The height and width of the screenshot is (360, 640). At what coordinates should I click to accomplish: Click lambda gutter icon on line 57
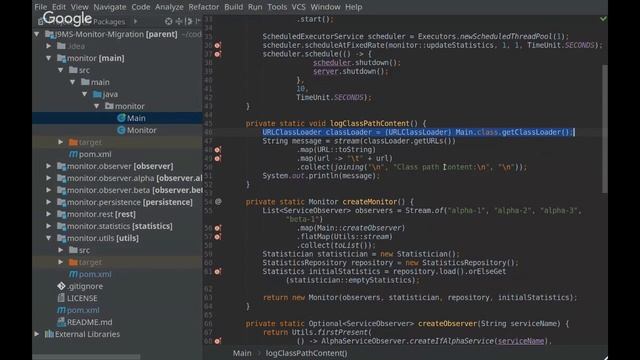pyautogui.click(x=218, y=237)
